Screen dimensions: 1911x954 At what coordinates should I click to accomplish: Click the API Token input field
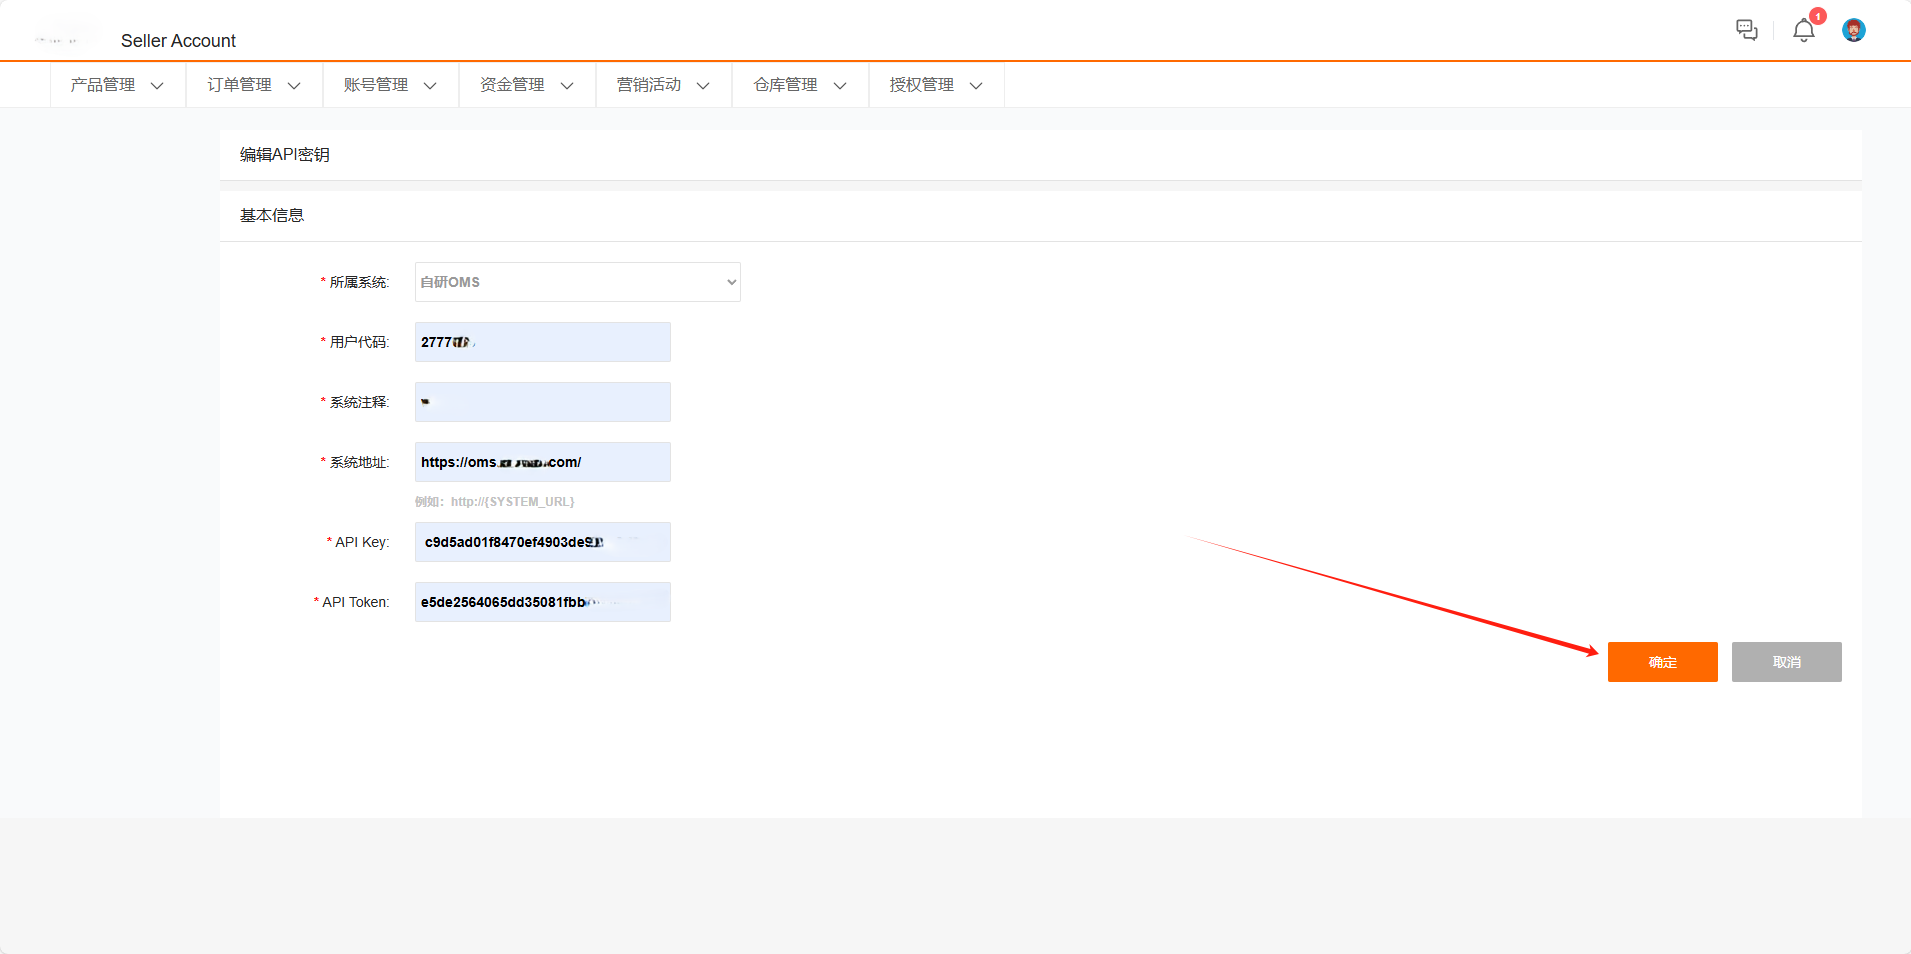click(x=543, y=602)
